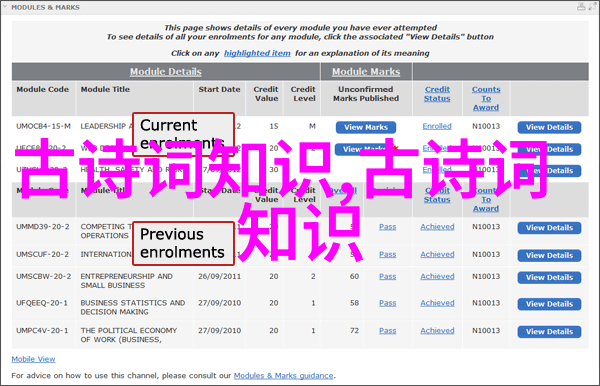Collapse the Modules & Marks panel arrow
Viewport: 600px width, 386px height.
point(5,7)
